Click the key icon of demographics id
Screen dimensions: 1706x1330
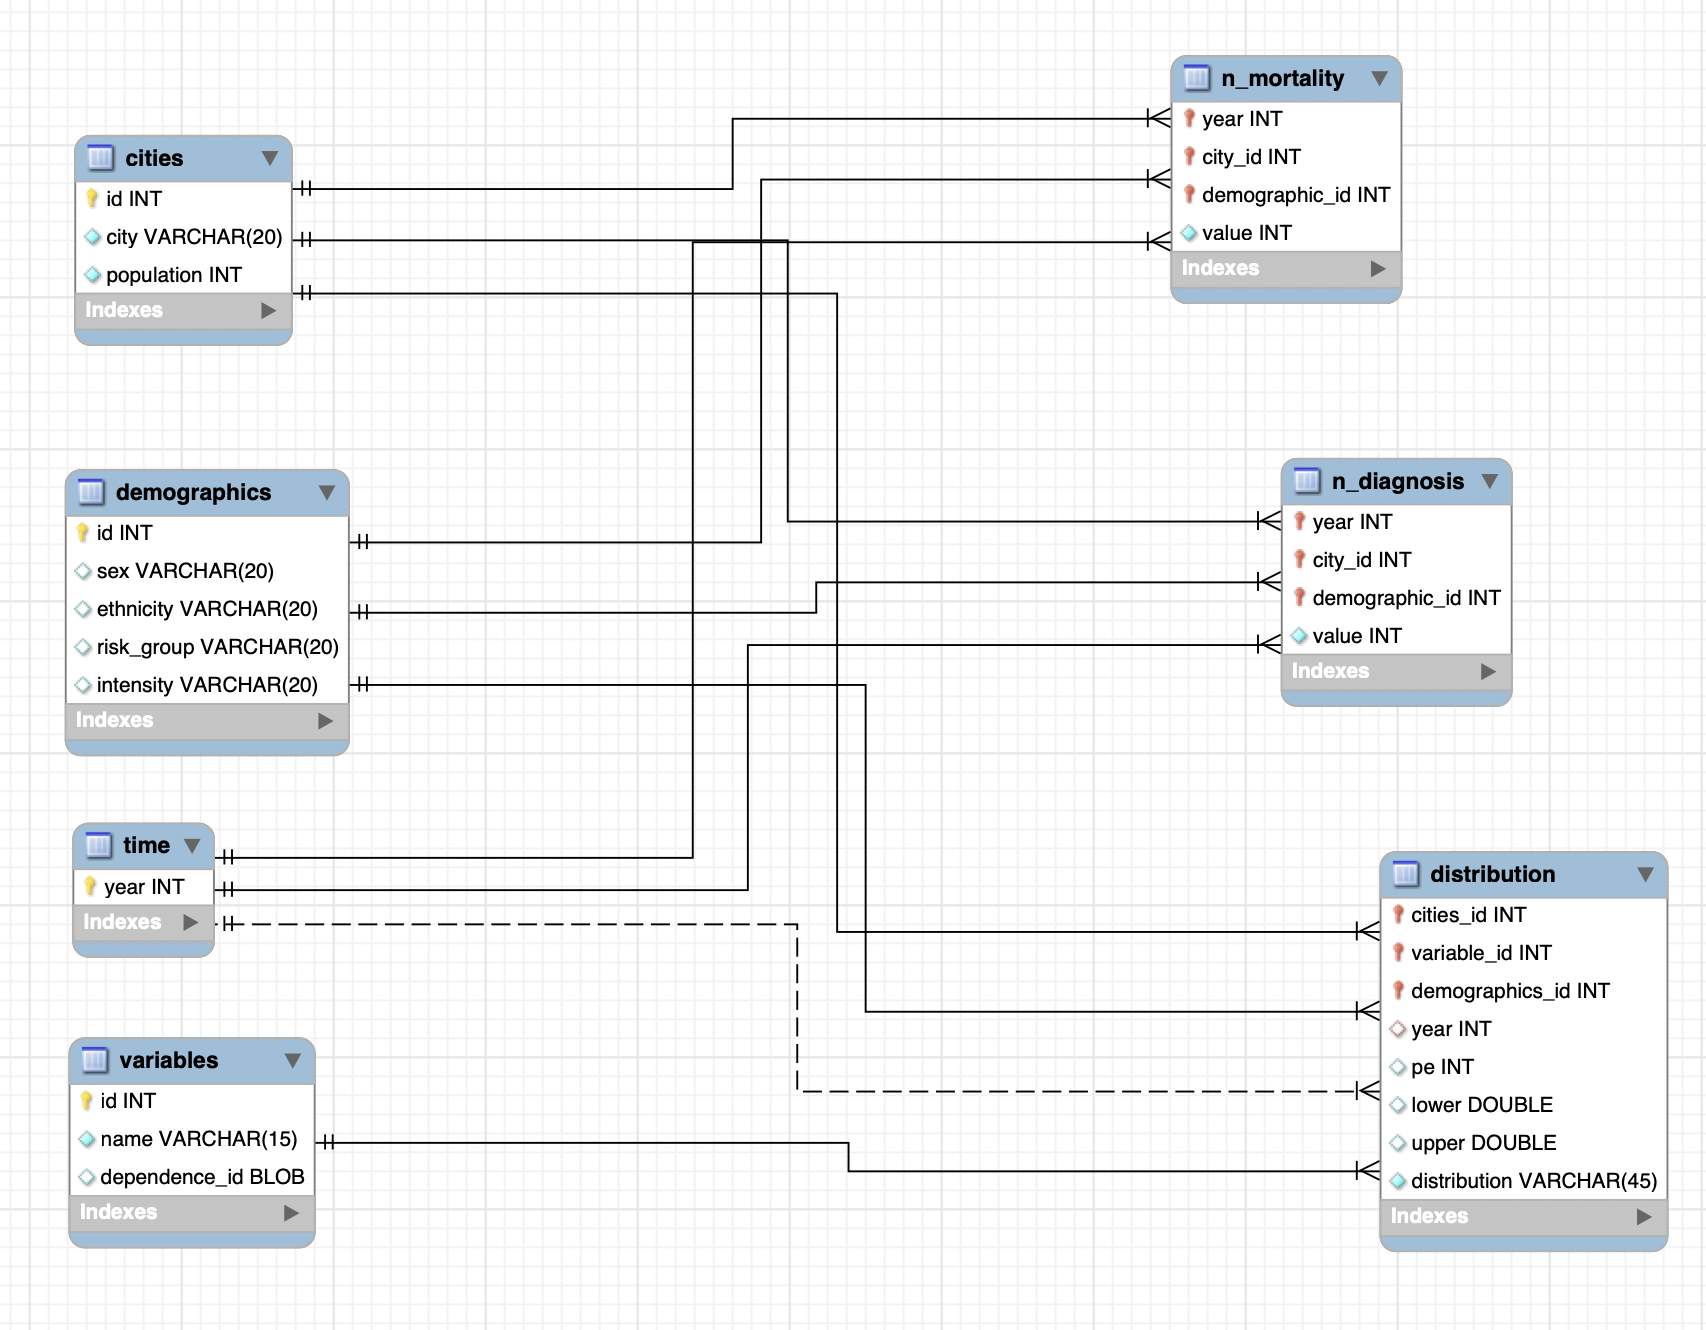pyautogui.click(x=83, y=532)
